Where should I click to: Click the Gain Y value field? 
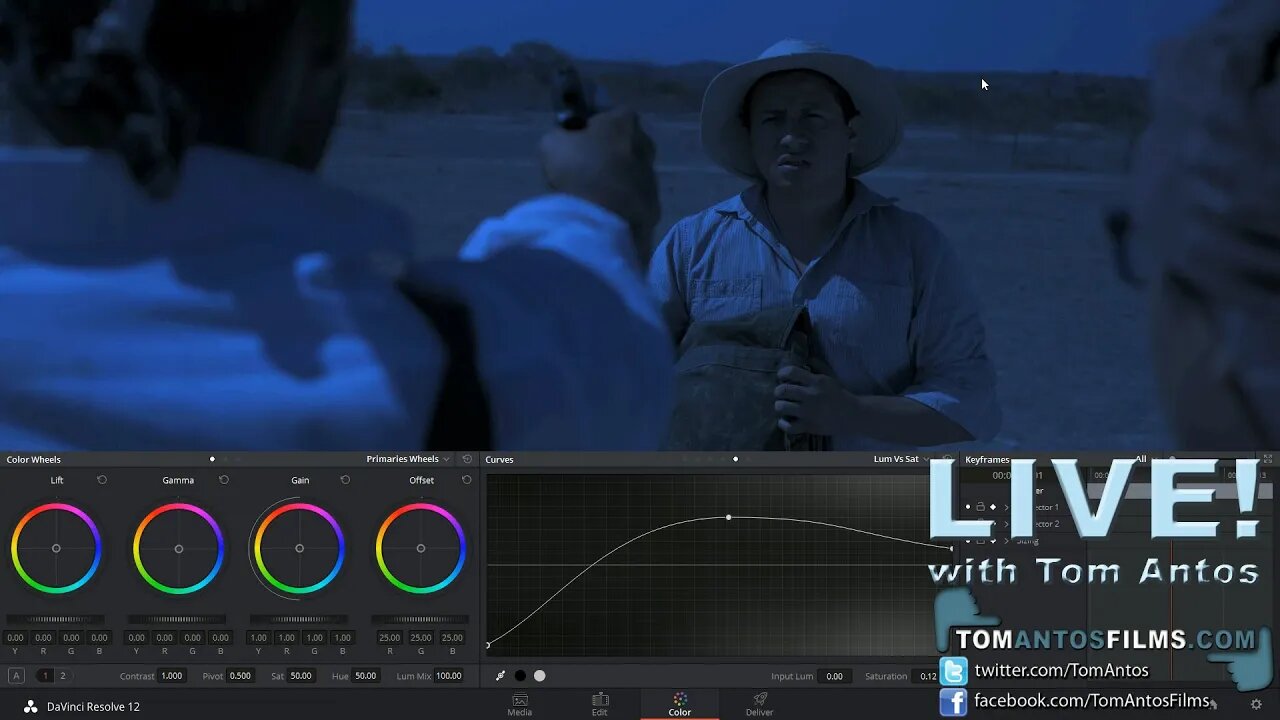(258, 637)
